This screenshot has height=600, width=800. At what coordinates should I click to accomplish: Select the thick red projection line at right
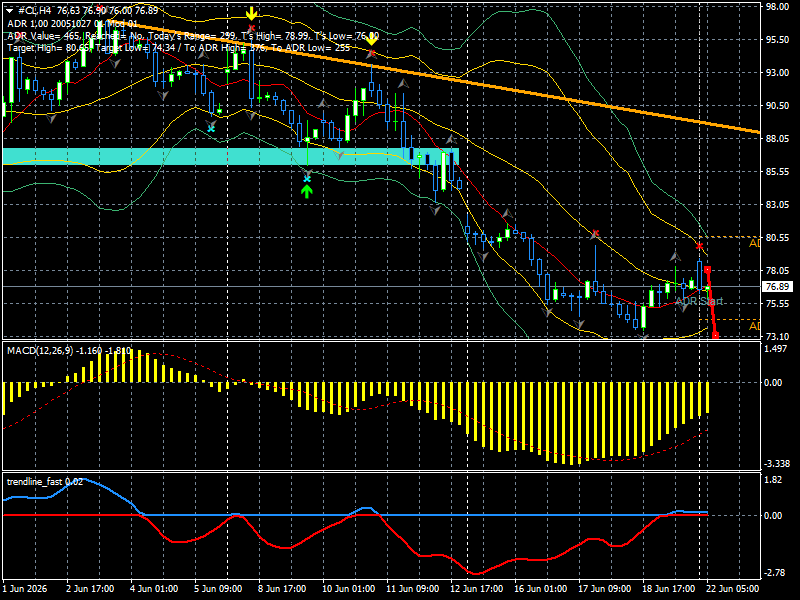[x=711, y=302]
